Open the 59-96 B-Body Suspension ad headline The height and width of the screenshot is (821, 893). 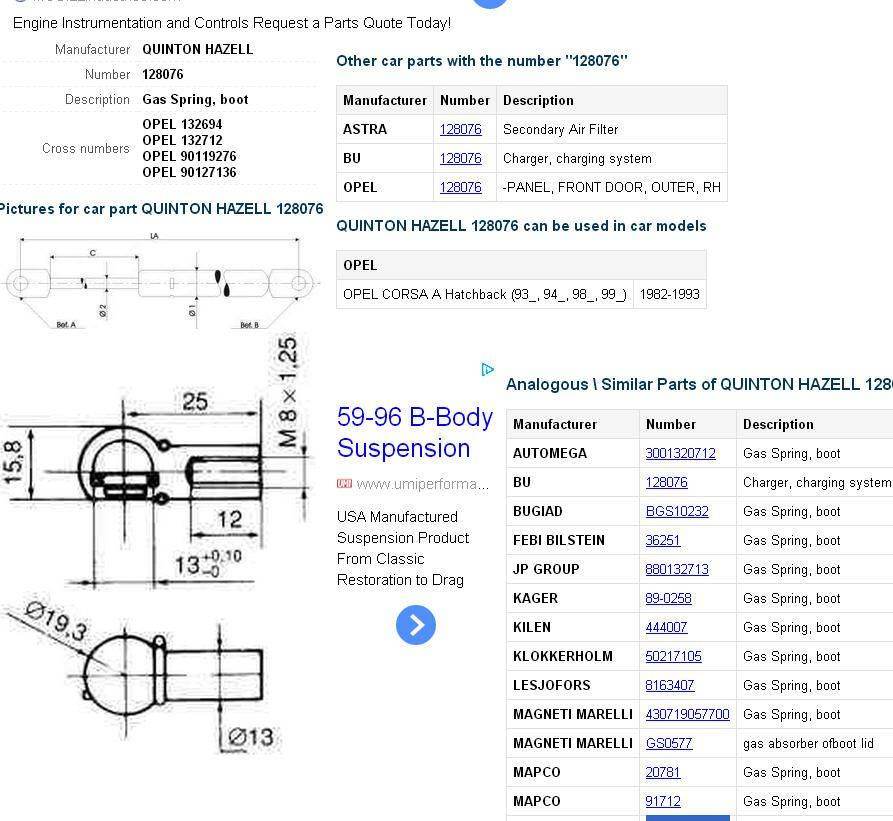pyautogui.click(x=414, y=432)
